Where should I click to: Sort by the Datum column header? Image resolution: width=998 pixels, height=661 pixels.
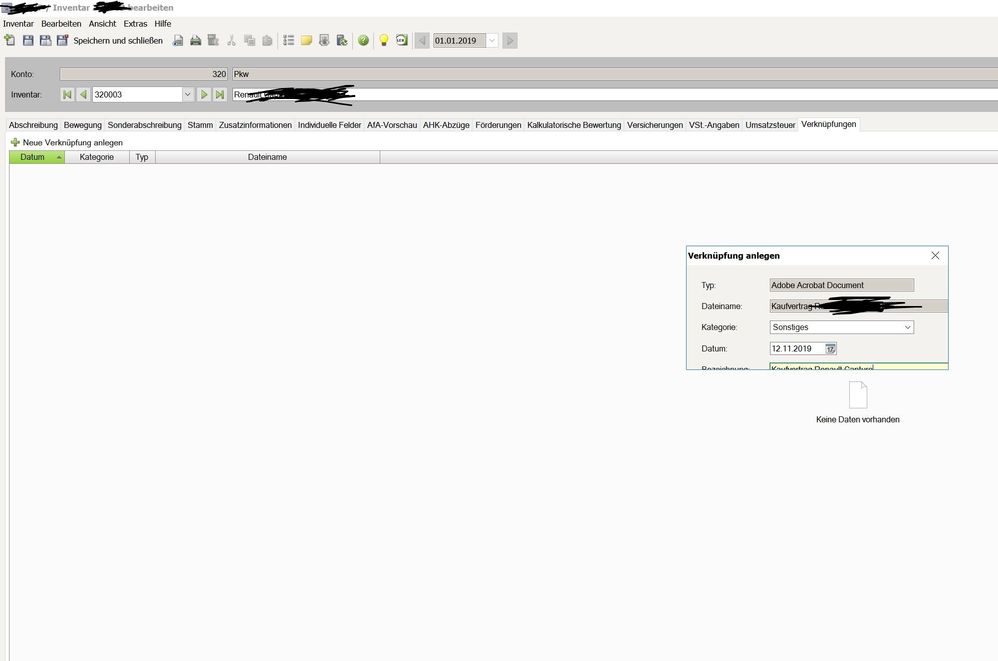33,157
